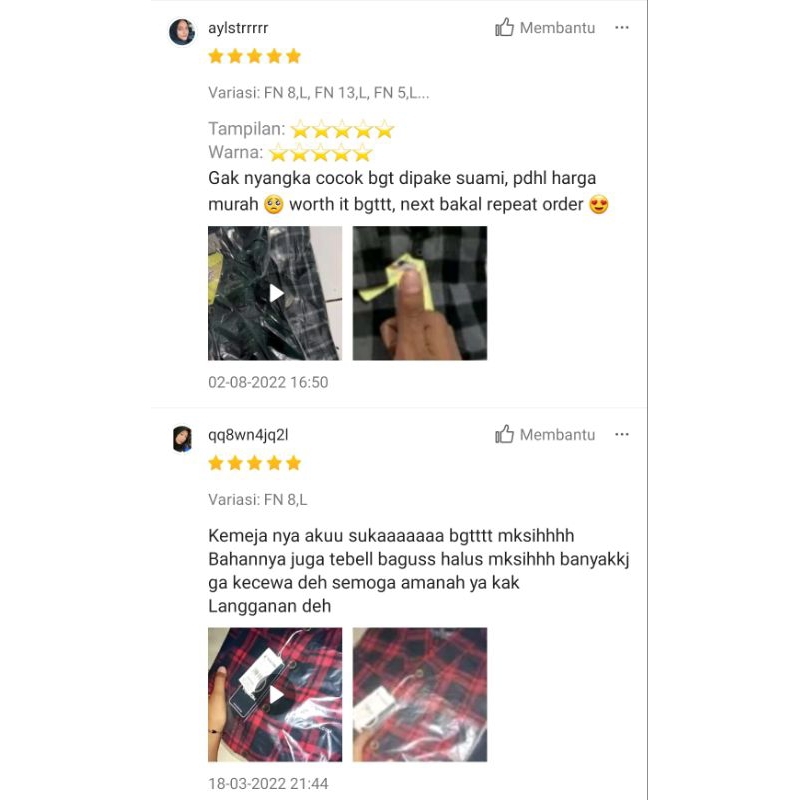Viewport: 800px width, 800px height.
Task: Open three-dot menu on qq8wn4jq2l's review
Action: [621, 434]
